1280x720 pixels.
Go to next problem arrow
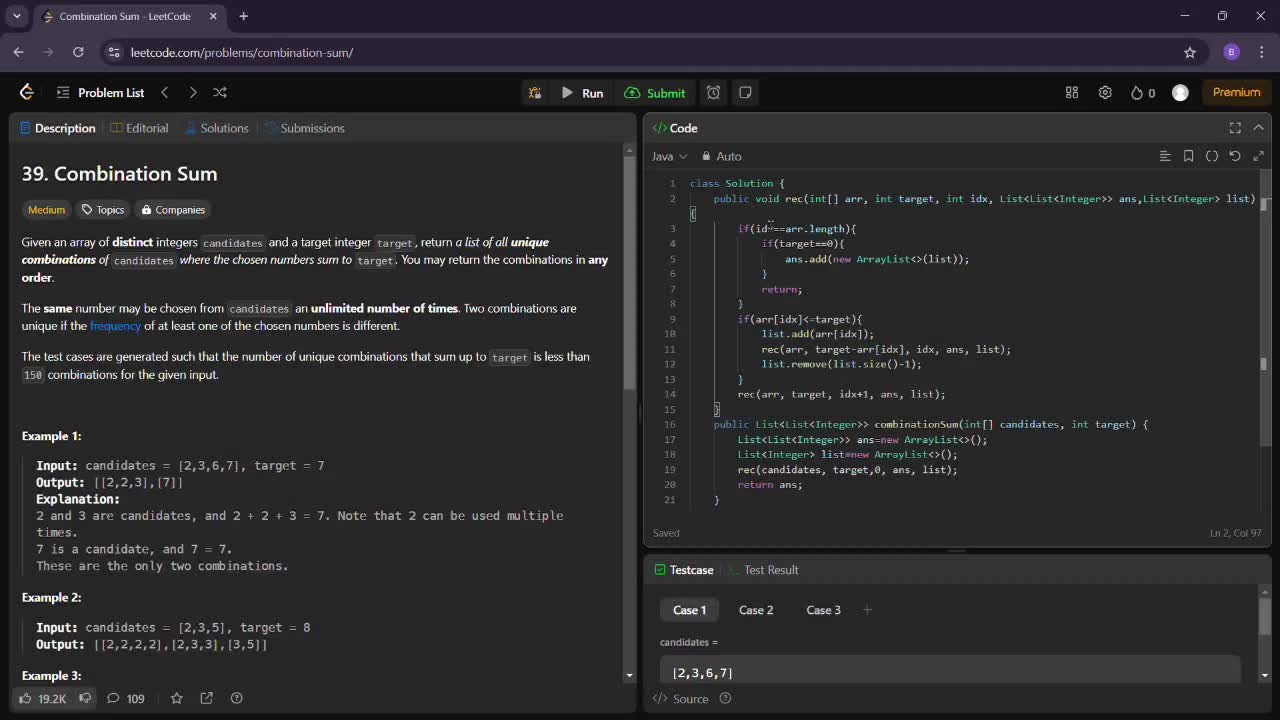pos(192,92)
